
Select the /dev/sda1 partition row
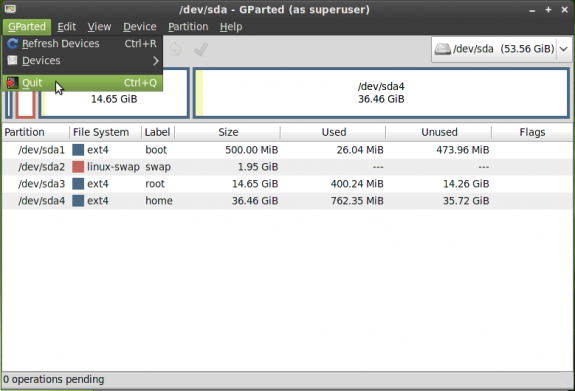pos(288,150)
